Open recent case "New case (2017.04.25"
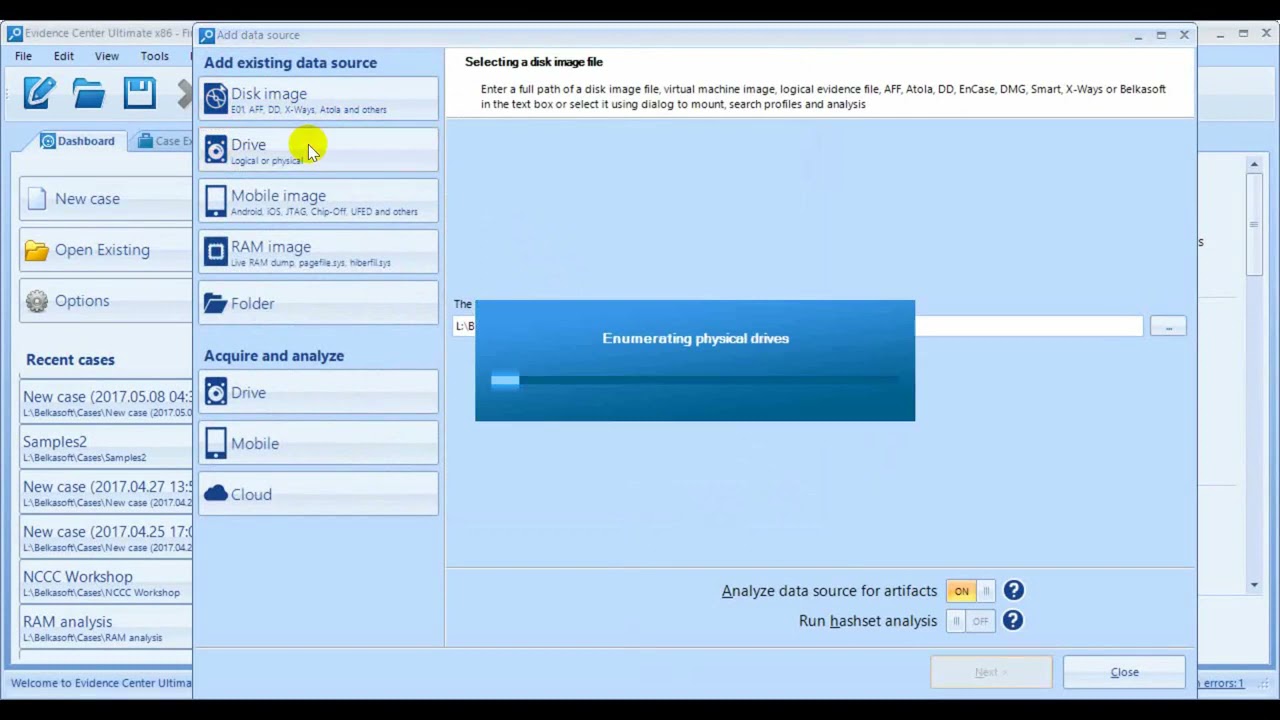This screenshot has height=720, width=1280. click(106, 538)
